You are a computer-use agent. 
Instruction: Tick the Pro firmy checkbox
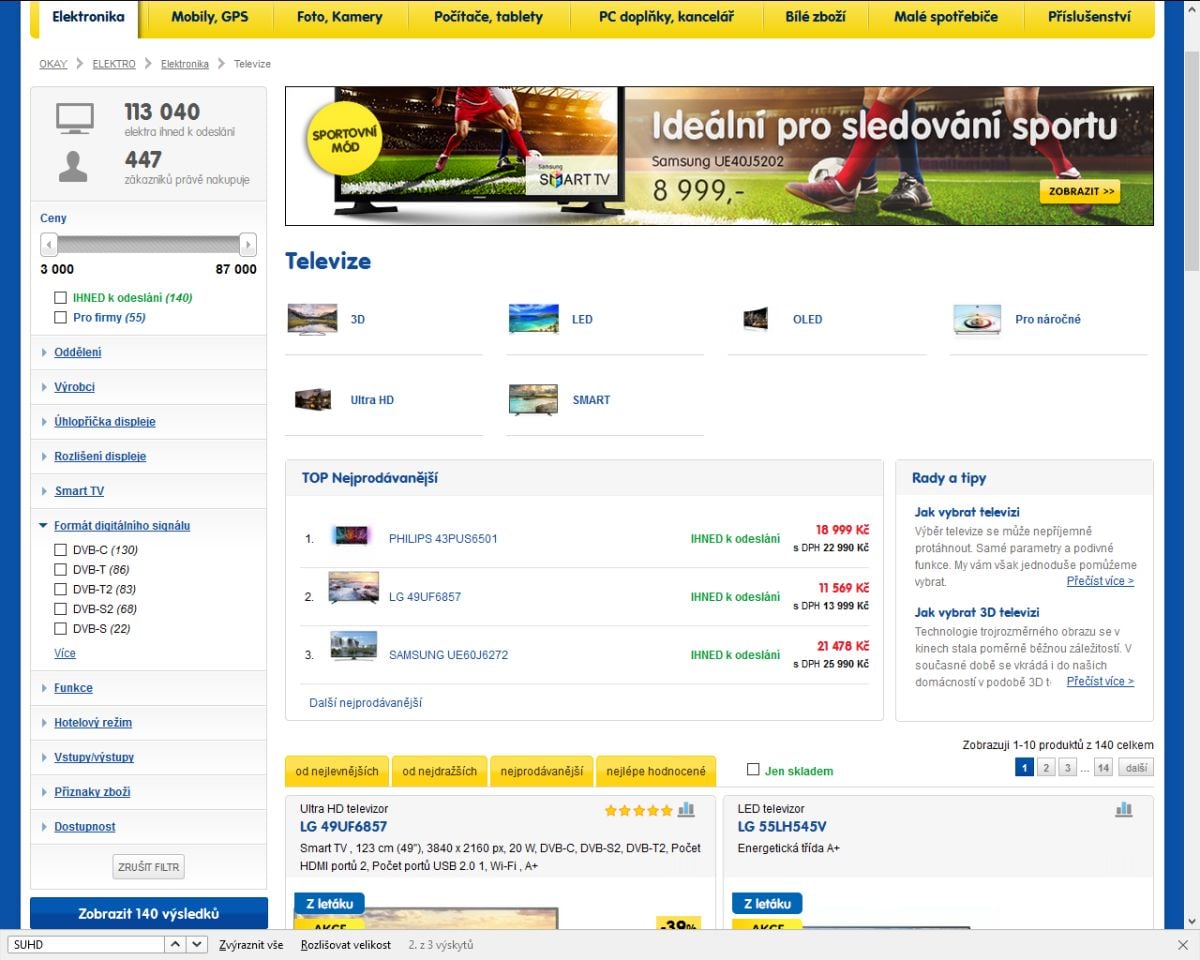click(61, 318)
